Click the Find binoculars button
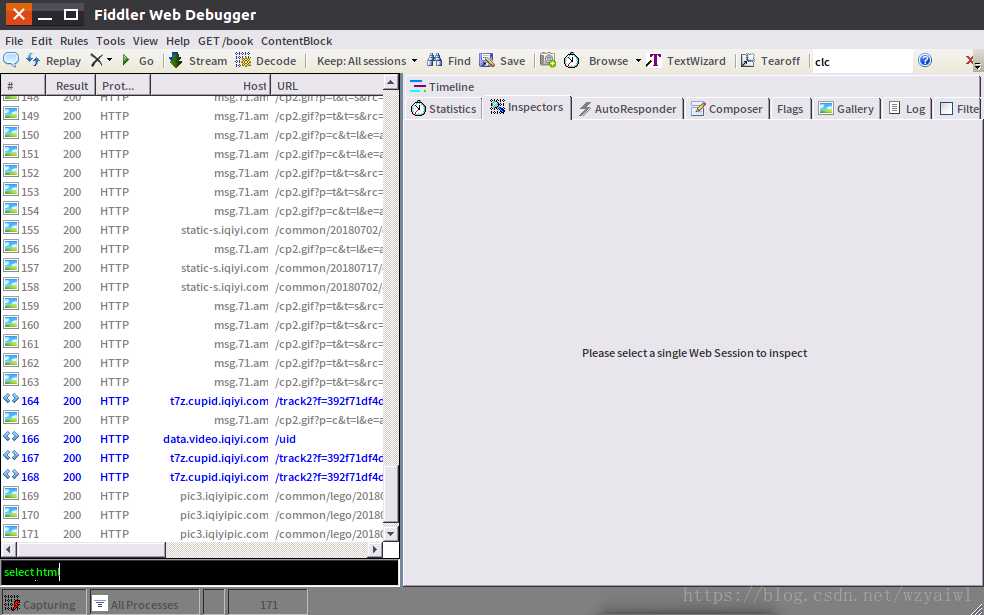The height and width of the screenshot is (615, 984). tap(449, 61)
